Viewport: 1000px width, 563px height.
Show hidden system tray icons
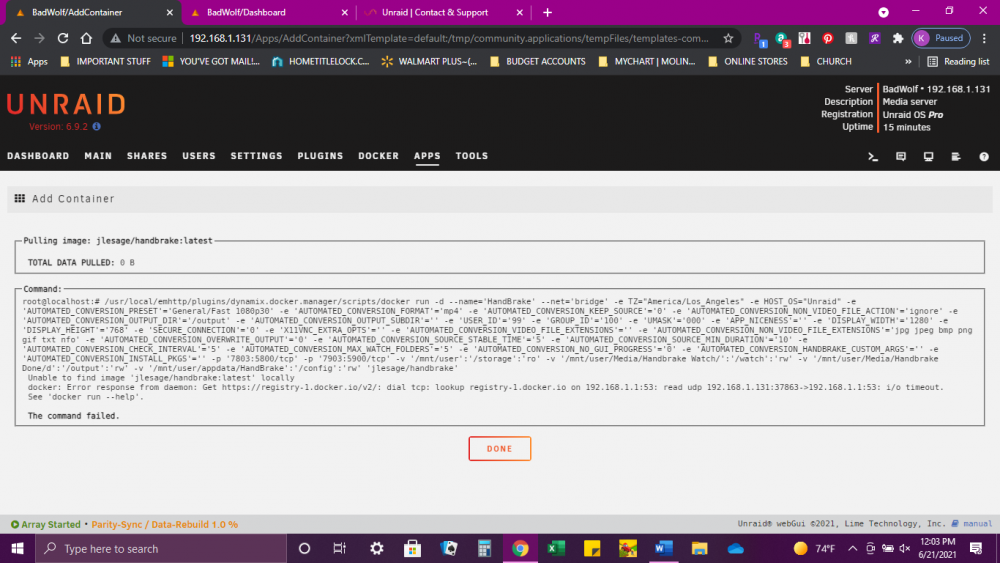click(x=852, y=548)
